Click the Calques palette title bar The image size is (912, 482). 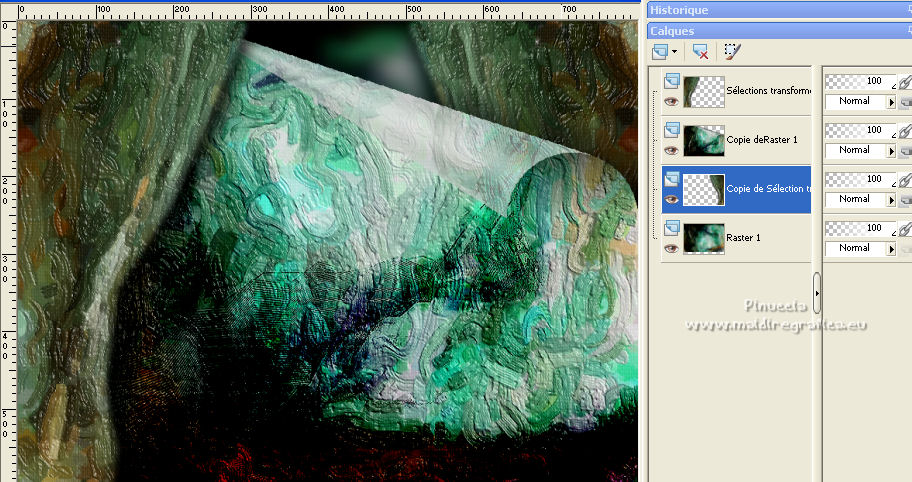[779, 31]
